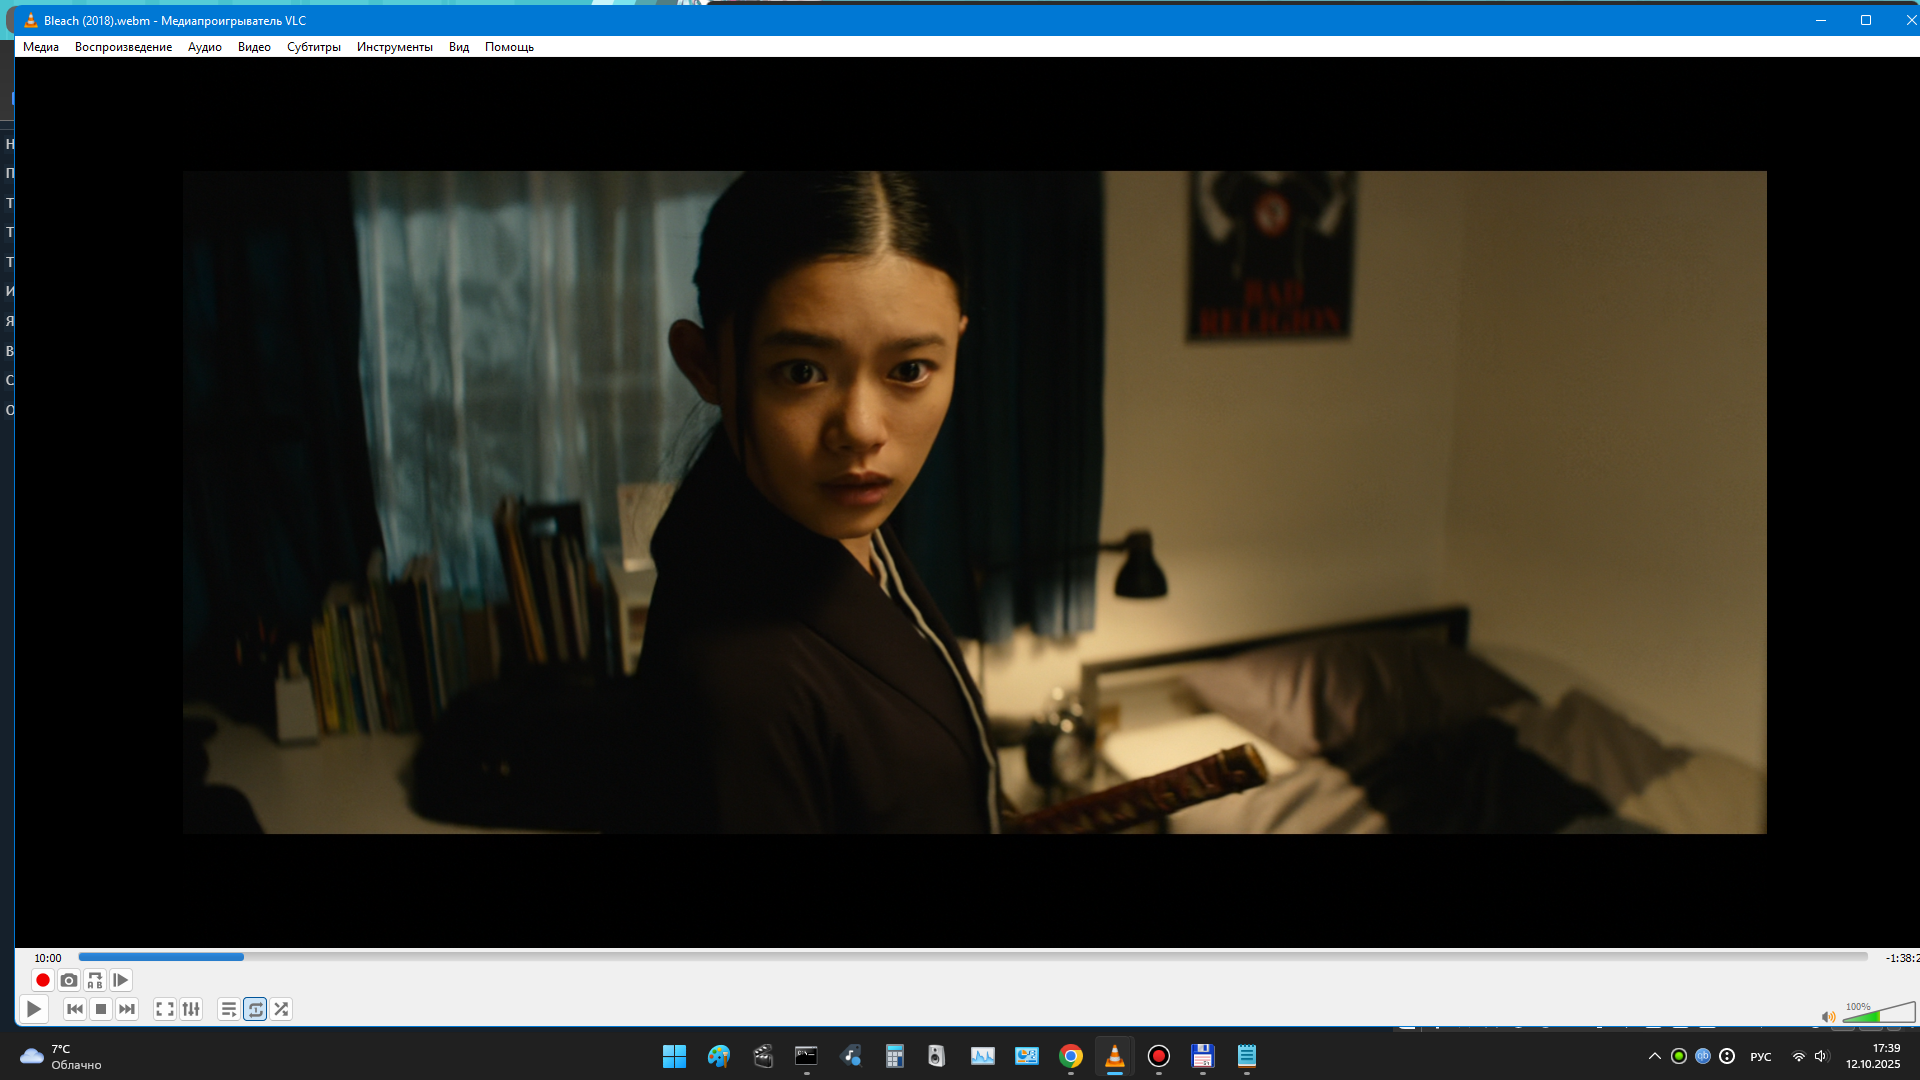Advance frame by frame
The width and height of the screenshot is (1920, 1080).
tap(121, 980)
